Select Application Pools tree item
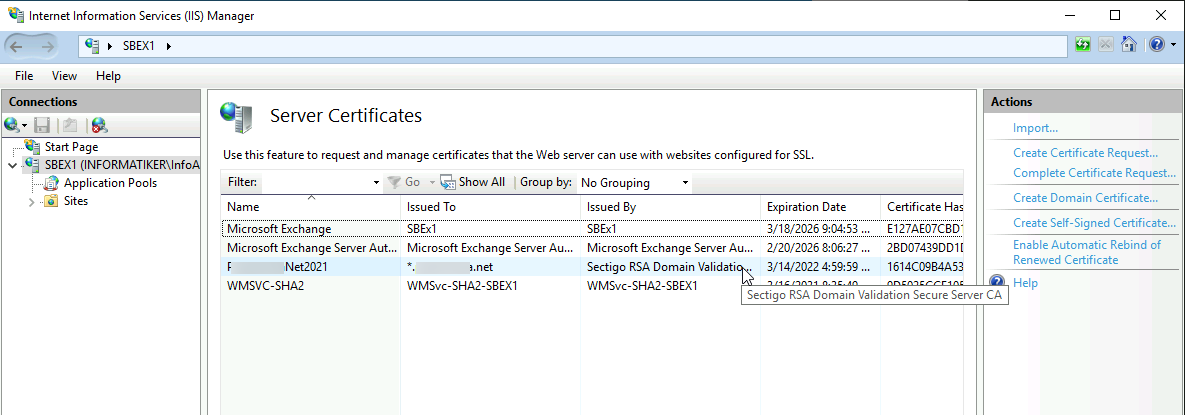The width and height of the screenshot is (1185, 415). pyautogui.click(x=110, y=183)
